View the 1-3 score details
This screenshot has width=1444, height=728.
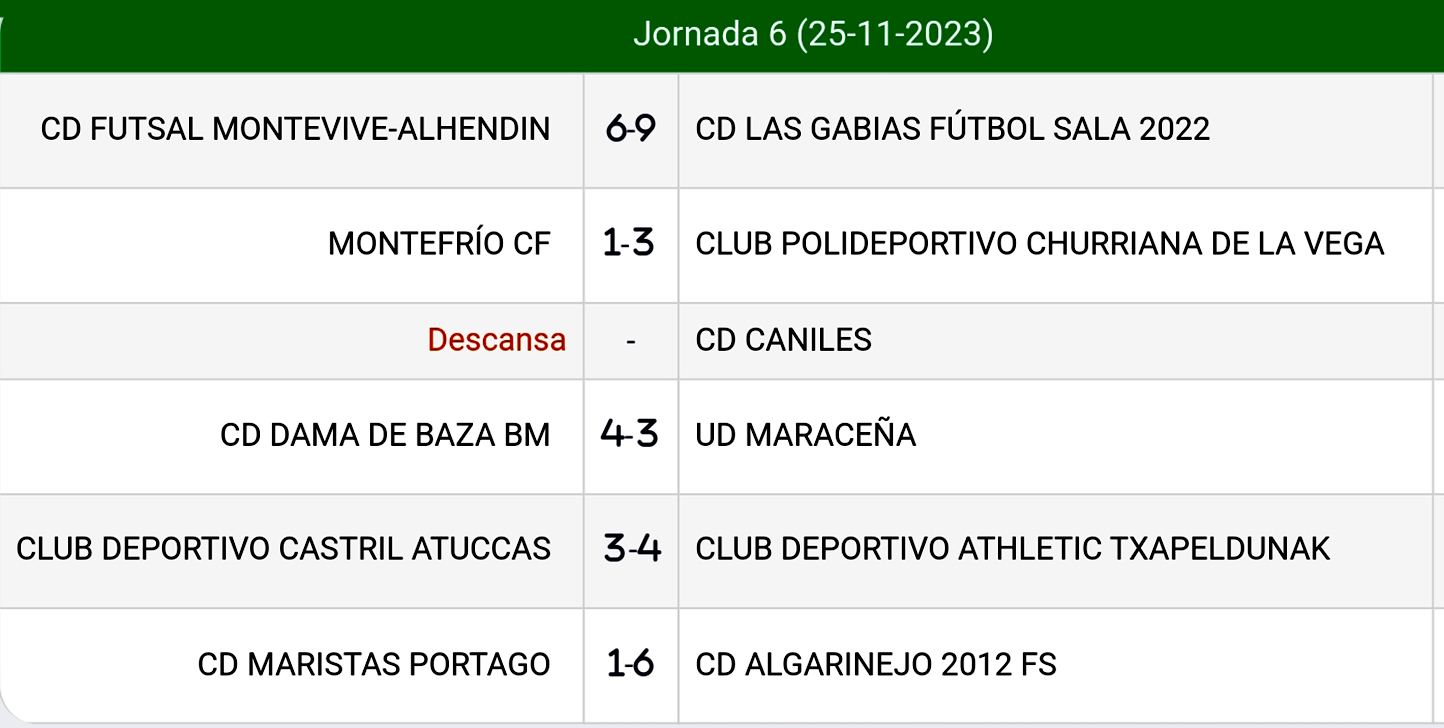630,244
